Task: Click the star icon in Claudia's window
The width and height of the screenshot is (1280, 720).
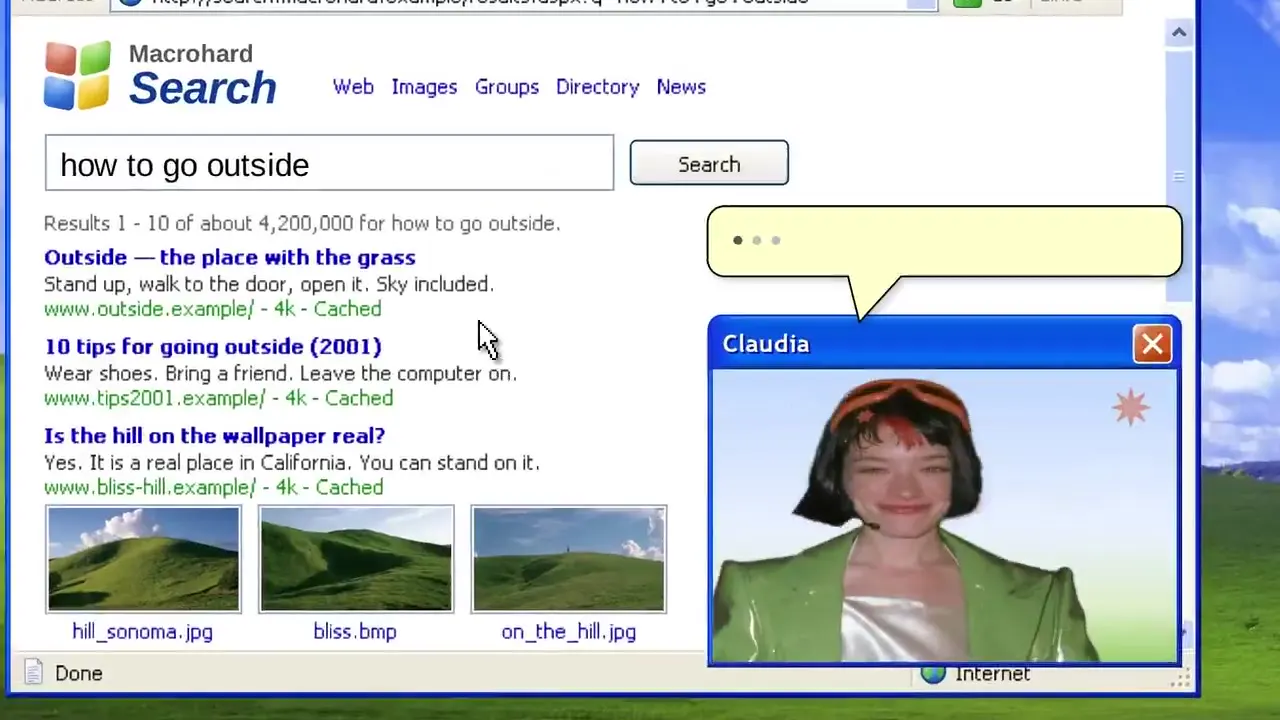Action: pyautogui.click(x=1131, y=408)
